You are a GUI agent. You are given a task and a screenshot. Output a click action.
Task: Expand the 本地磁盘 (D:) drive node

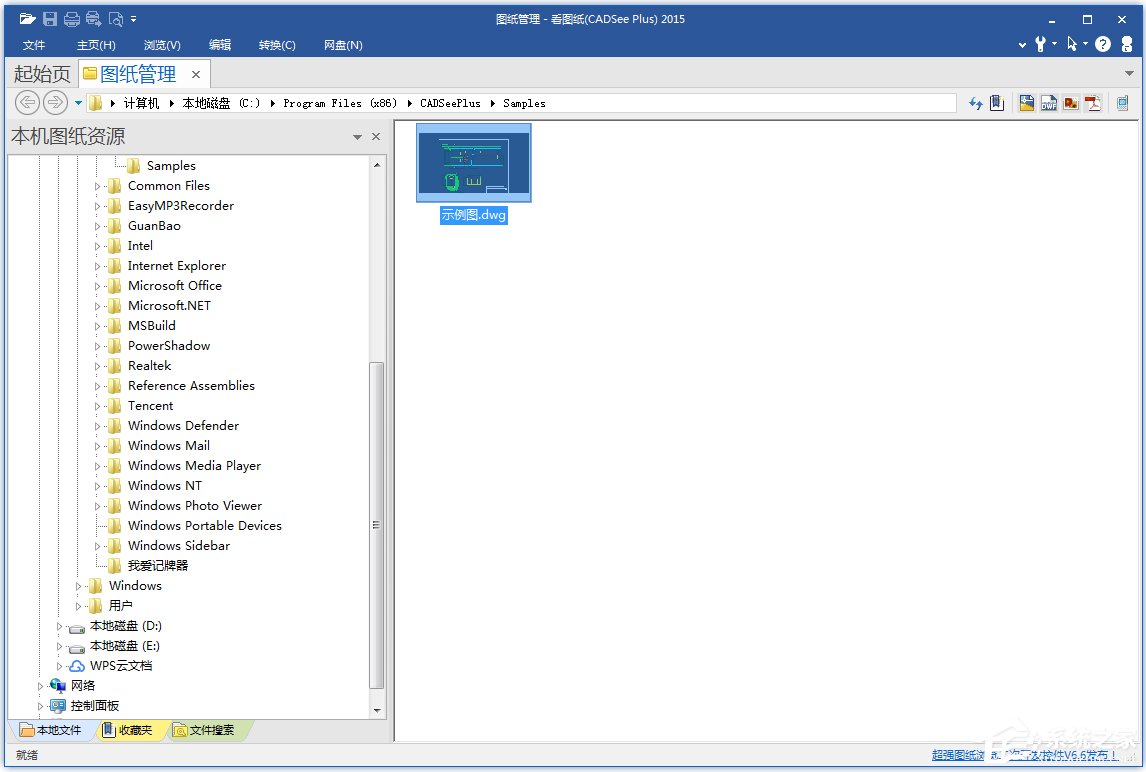pyautogui.click(x=60, y=626)
